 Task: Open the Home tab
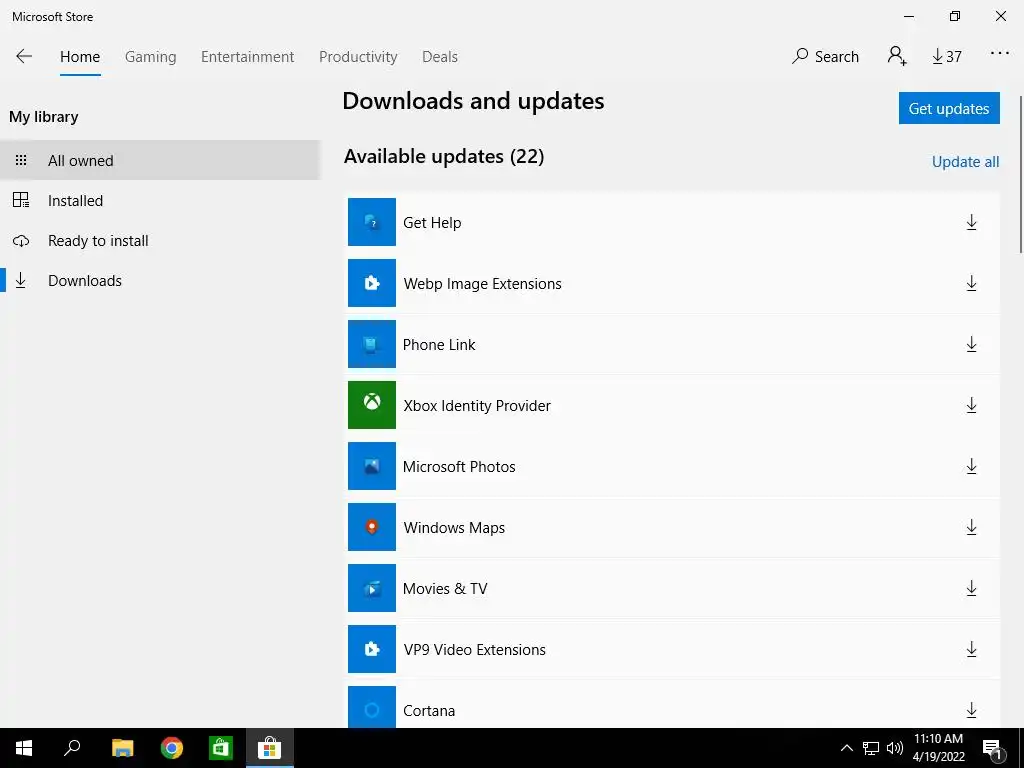(80, 57)
